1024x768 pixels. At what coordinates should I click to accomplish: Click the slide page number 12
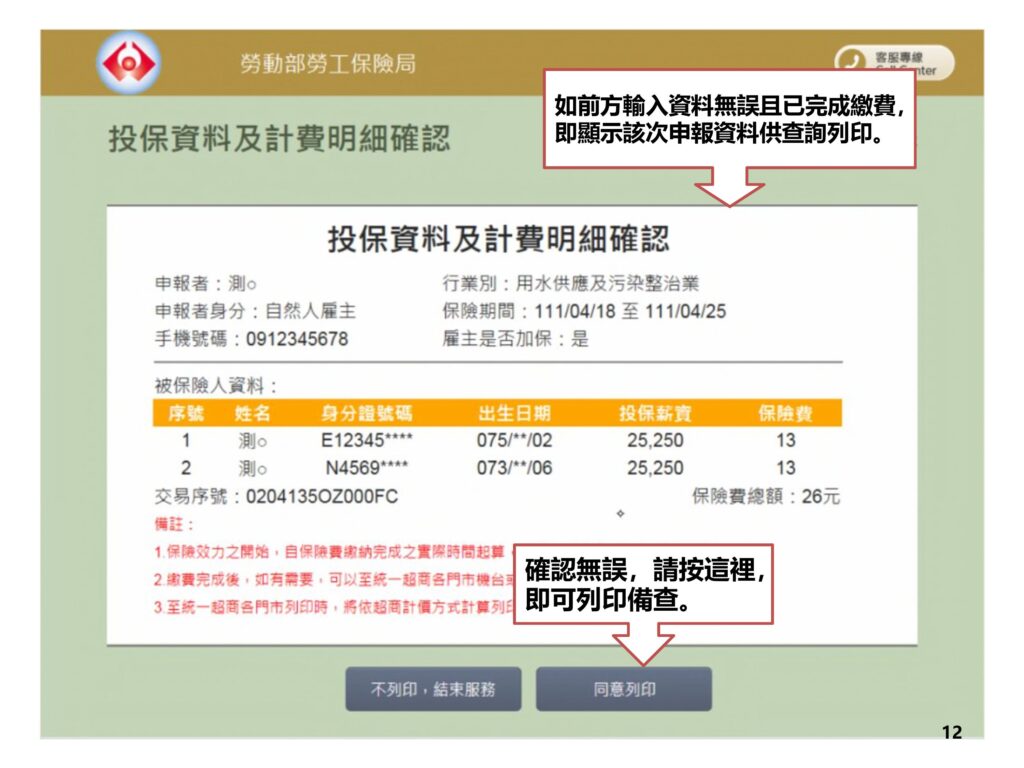(x=951, y=733)
